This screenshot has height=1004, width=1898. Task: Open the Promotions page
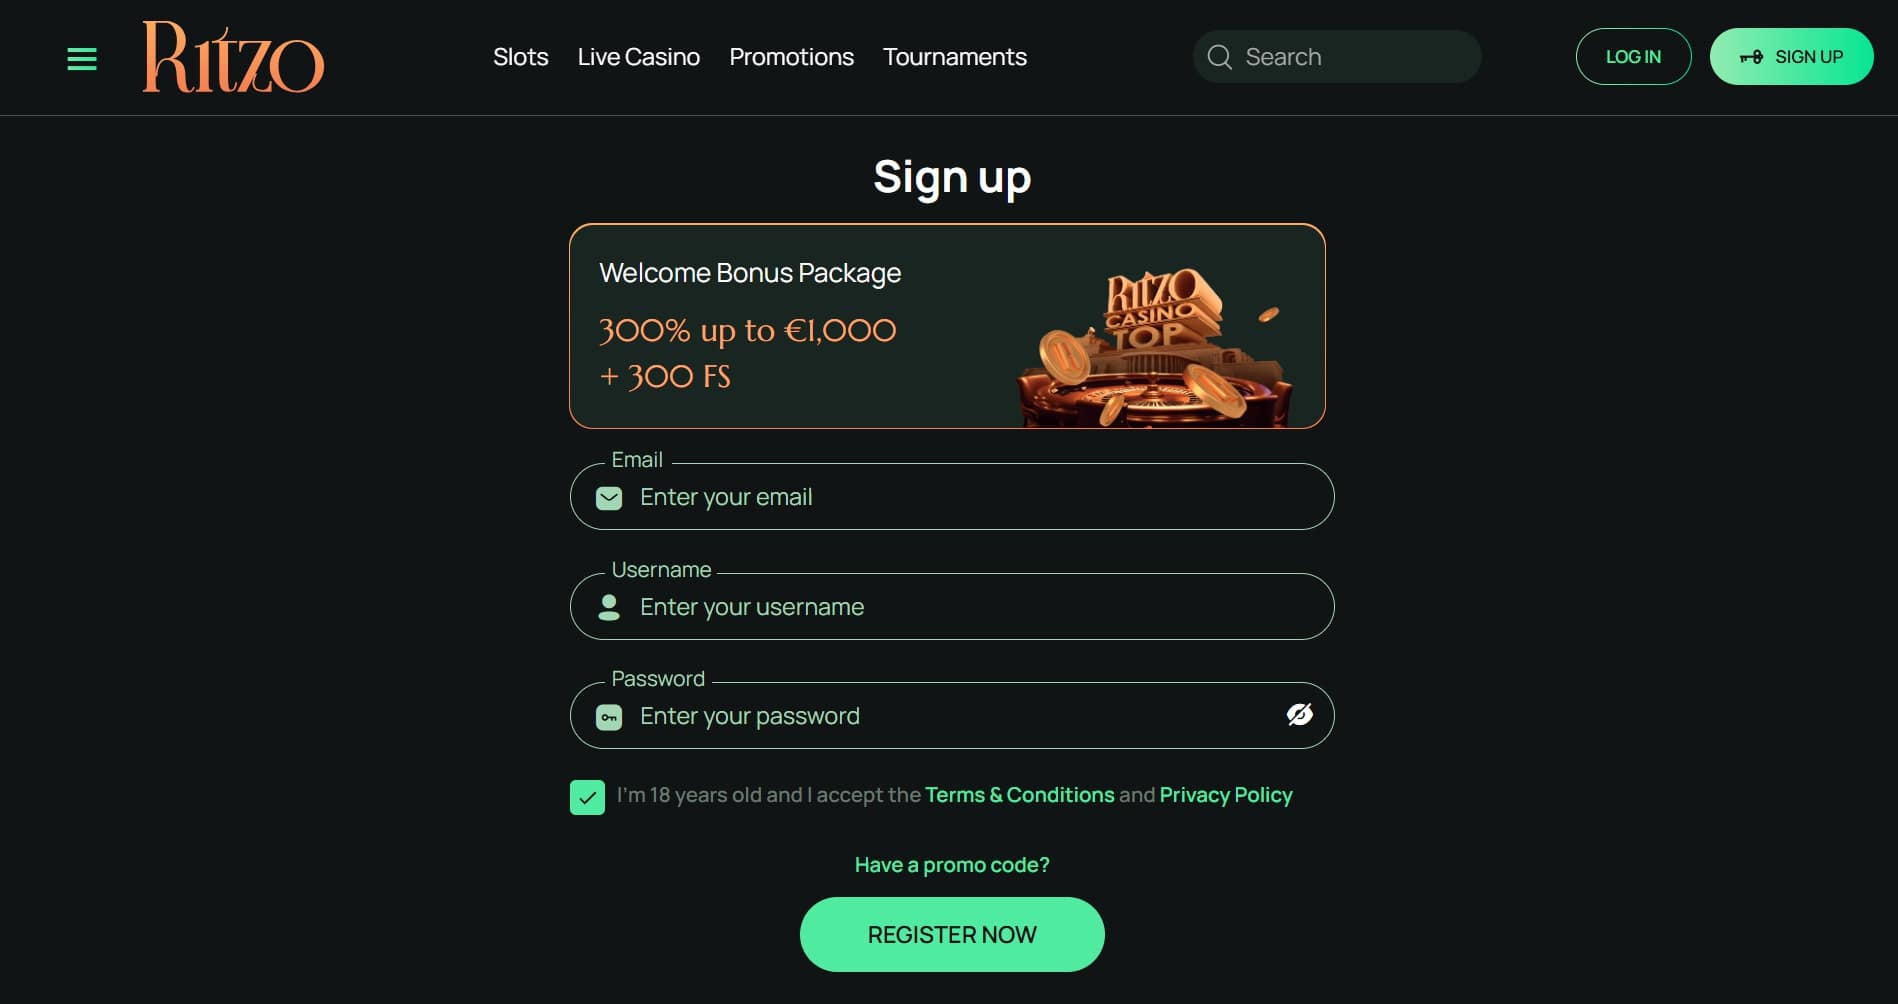[x=791, y=57]
